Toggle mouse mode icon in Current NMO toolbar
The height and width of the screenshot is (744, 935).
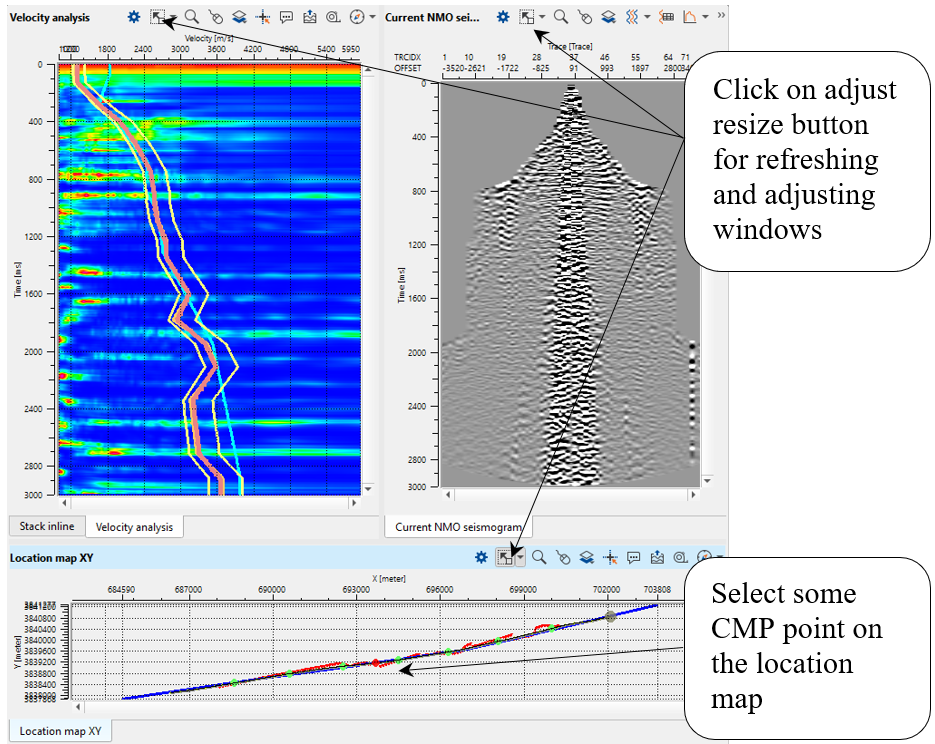pos(585,17)
